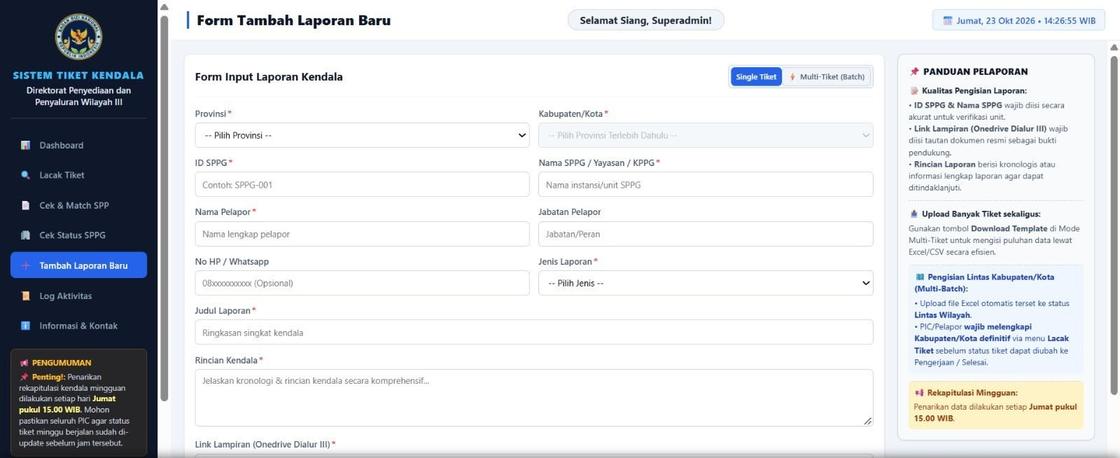Click the megaphone icon beside PENGUMUMAN

24,363
